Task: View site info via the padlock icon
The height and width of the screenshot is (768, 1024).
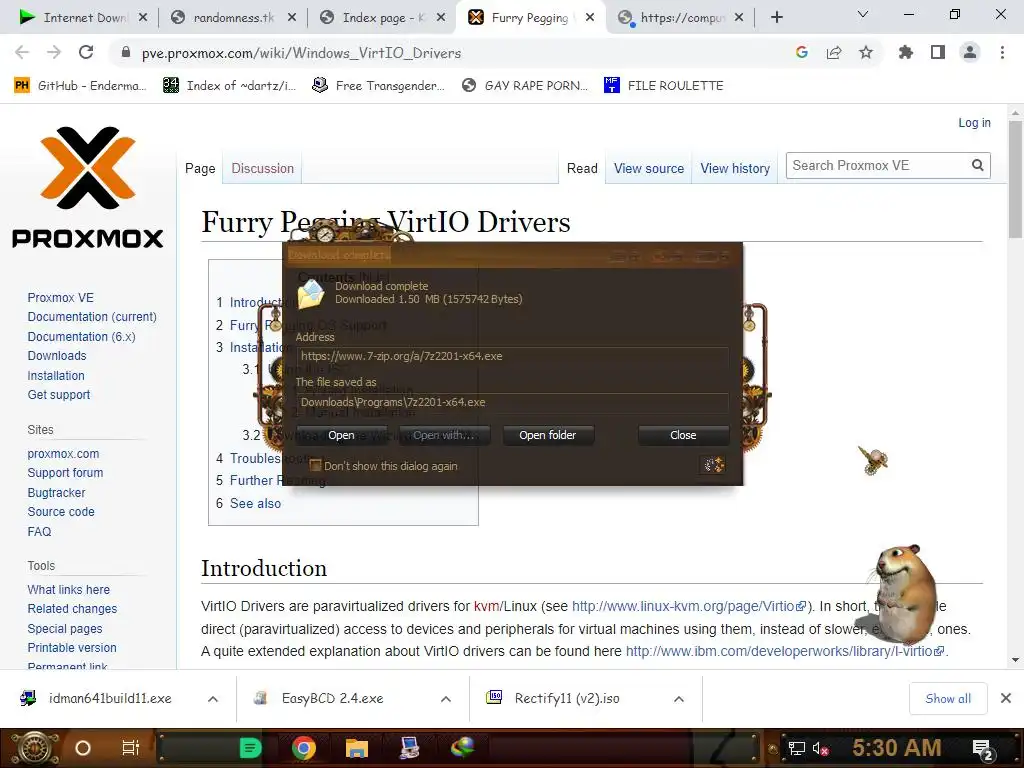Action: coord(125,53)
